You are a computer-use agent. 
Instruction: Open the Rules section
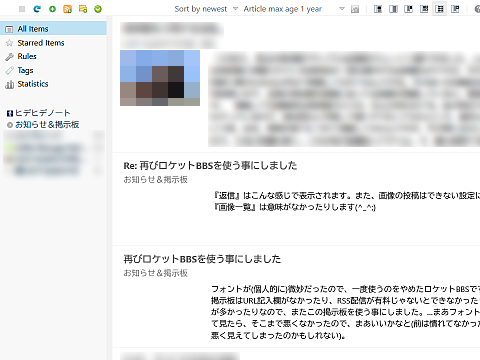[x=27, y=56]
